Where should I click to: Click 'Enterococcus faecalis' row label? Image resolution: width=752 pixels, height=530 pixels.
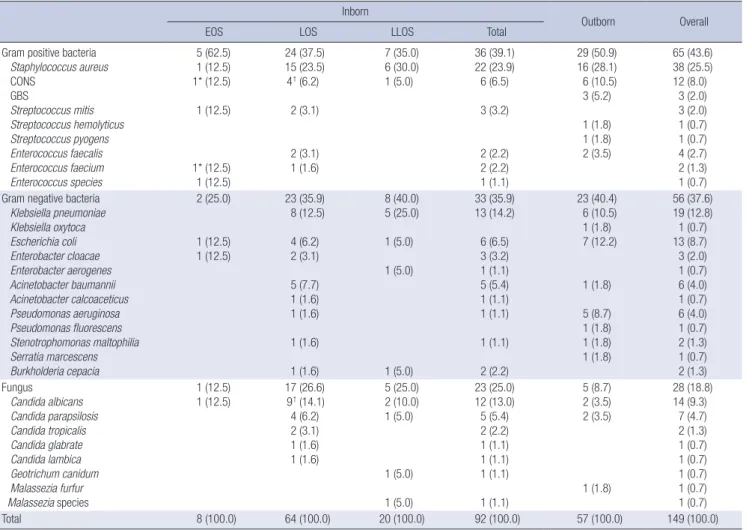pos(57,153)
